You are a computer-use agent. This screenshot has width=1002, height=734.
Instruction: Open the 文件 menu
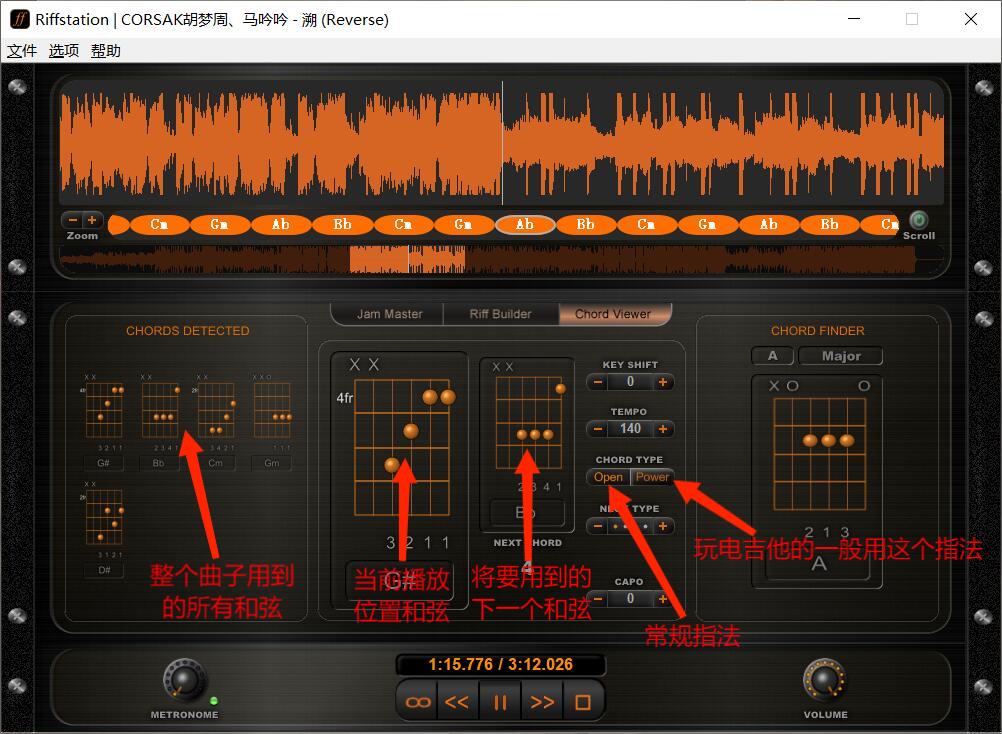(x=22, y=51)
